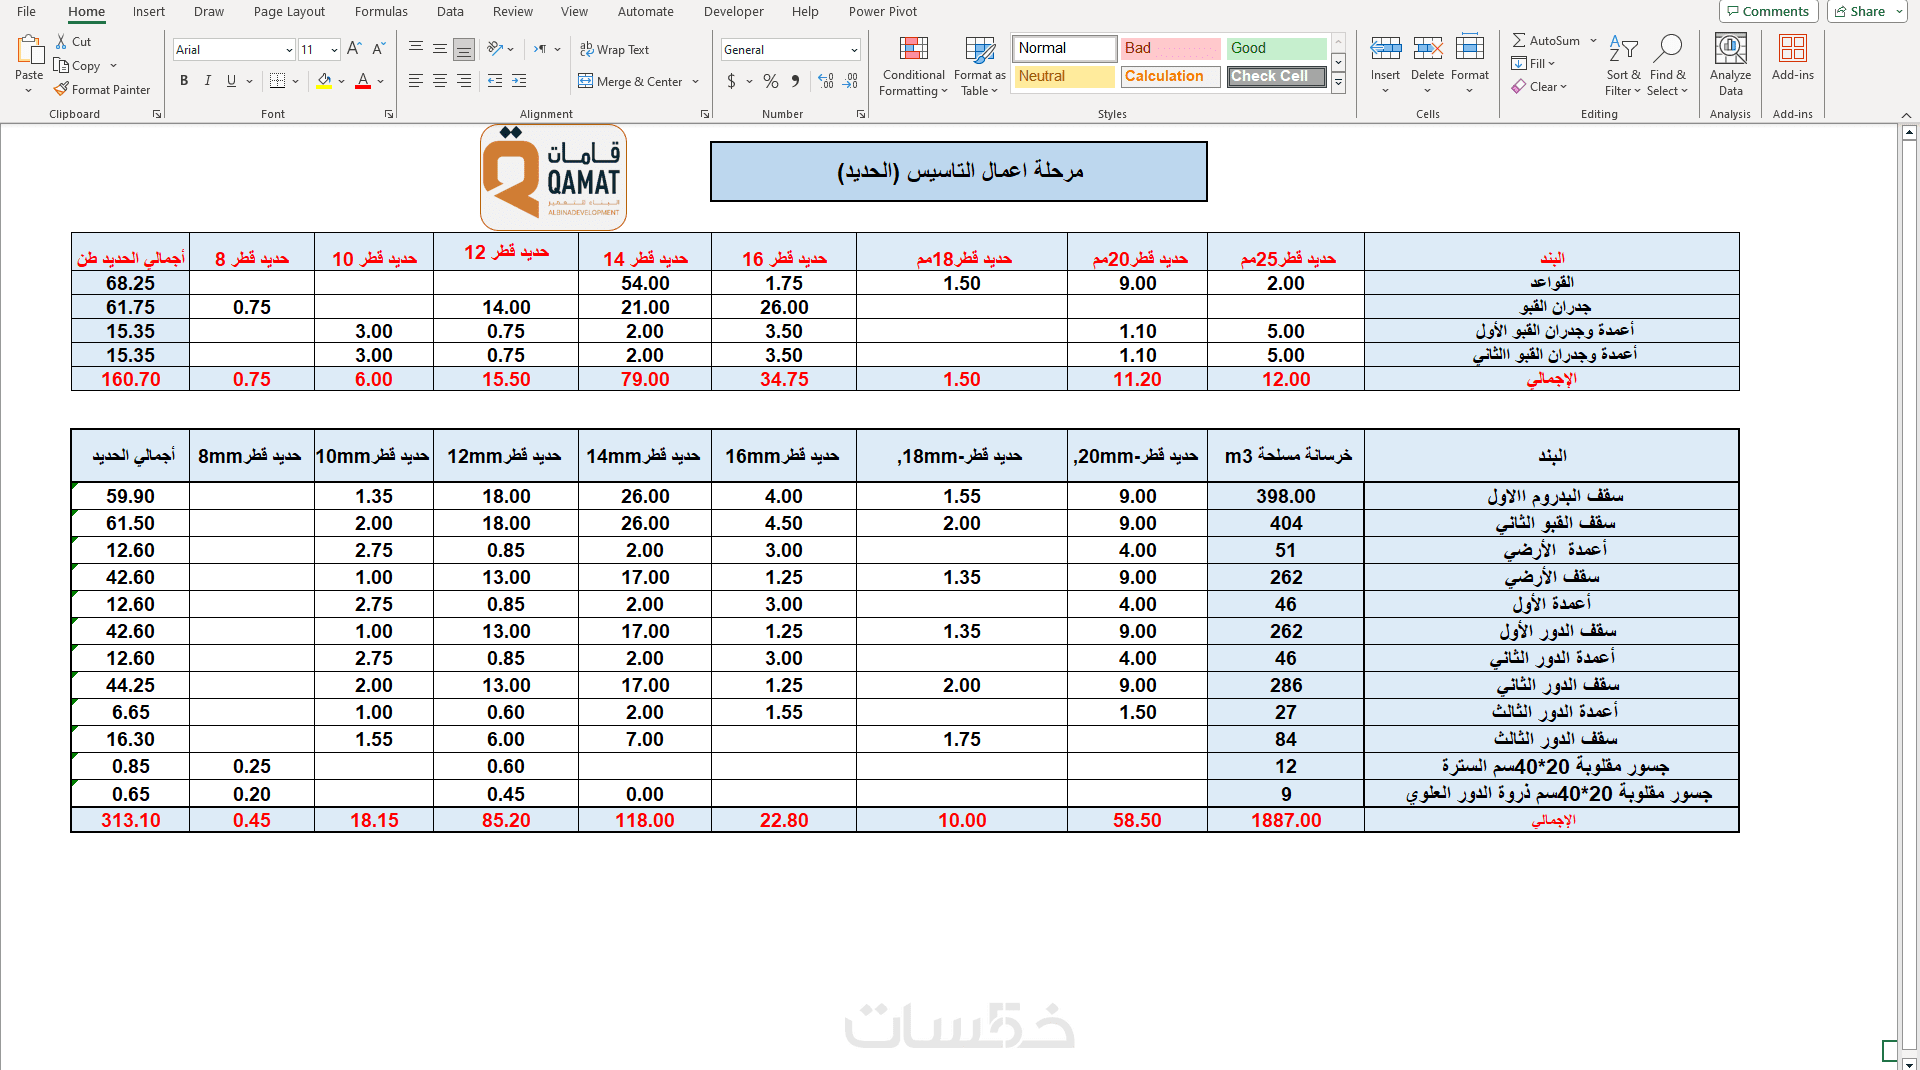The height and width of the screenshot is (1070, 1920).
Task: Open the File menu
Action: tap(27, 12)
